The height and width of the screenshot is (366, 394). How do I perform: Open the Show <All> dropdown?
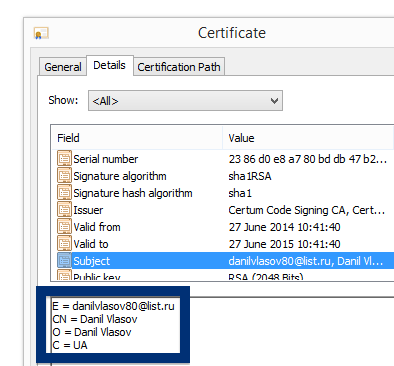[185, 100]
